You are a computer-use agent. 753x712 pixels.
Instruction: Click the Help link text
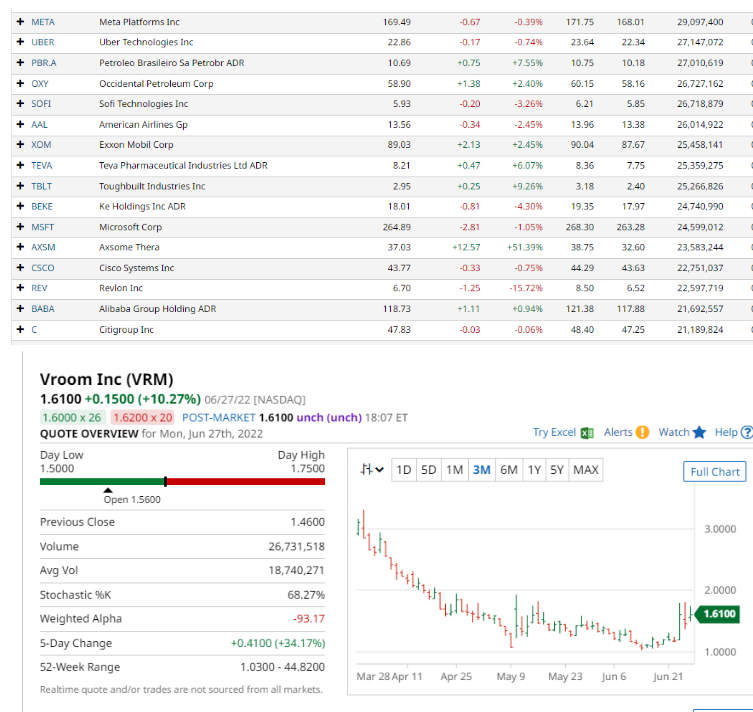[726, 432]
